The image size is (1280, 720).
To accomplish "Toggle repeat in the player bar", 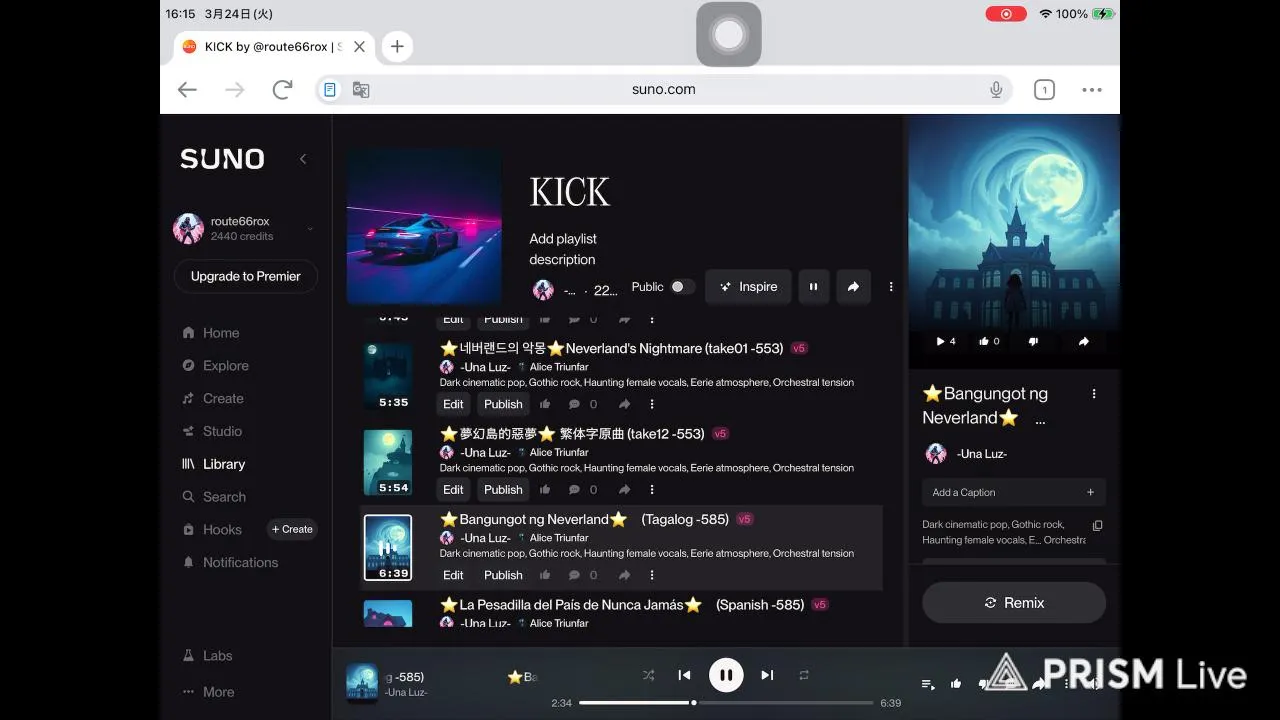I will coord(803,675).
